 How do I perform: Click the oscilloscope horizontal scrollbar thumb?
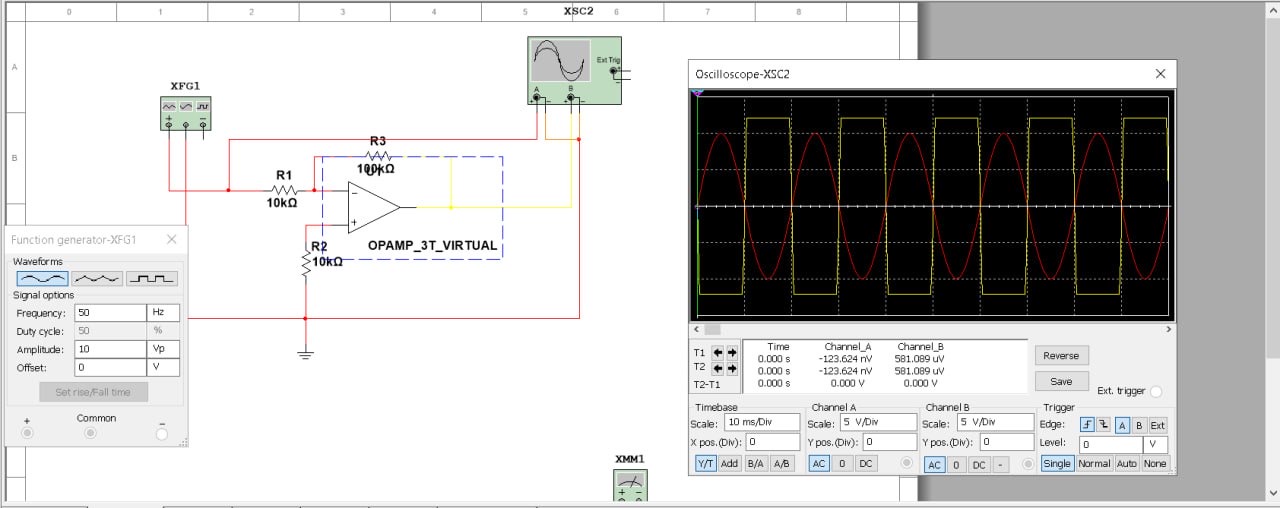click(712, 329)
